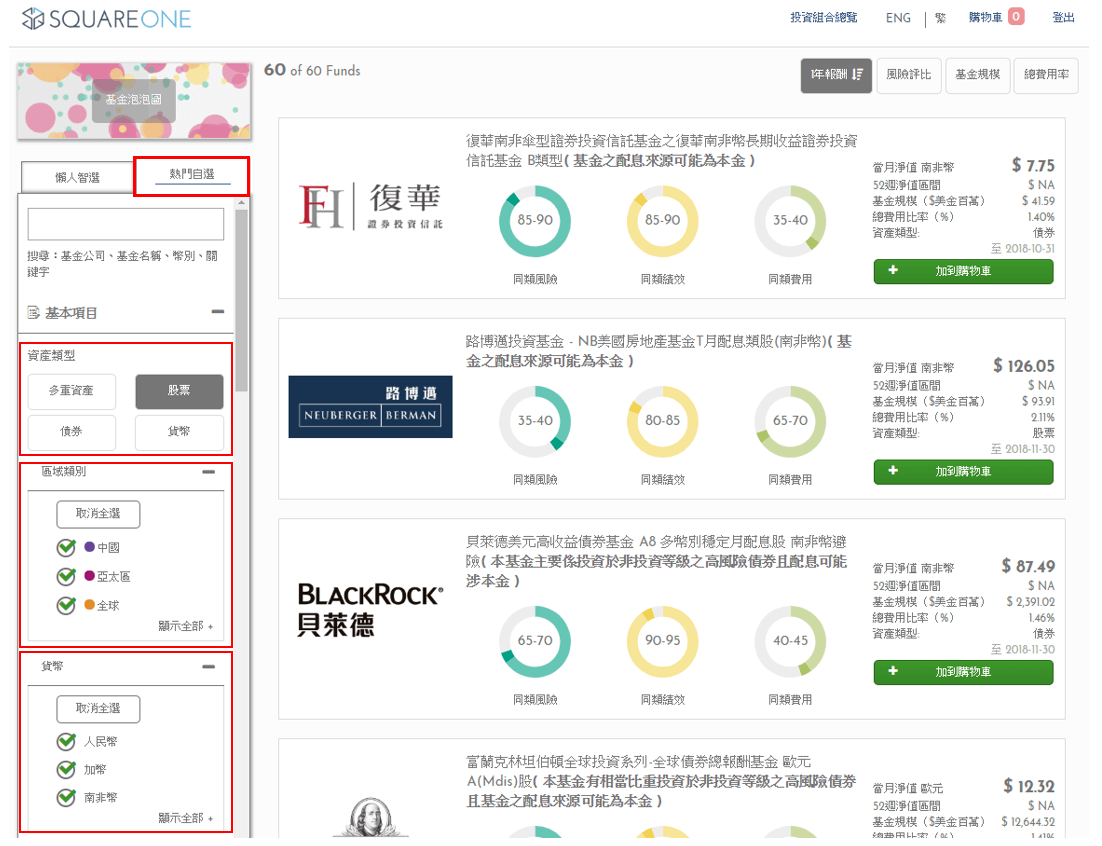
Task: Uncheck the 亞太區 region checkbox
Action: coord(66,576)
